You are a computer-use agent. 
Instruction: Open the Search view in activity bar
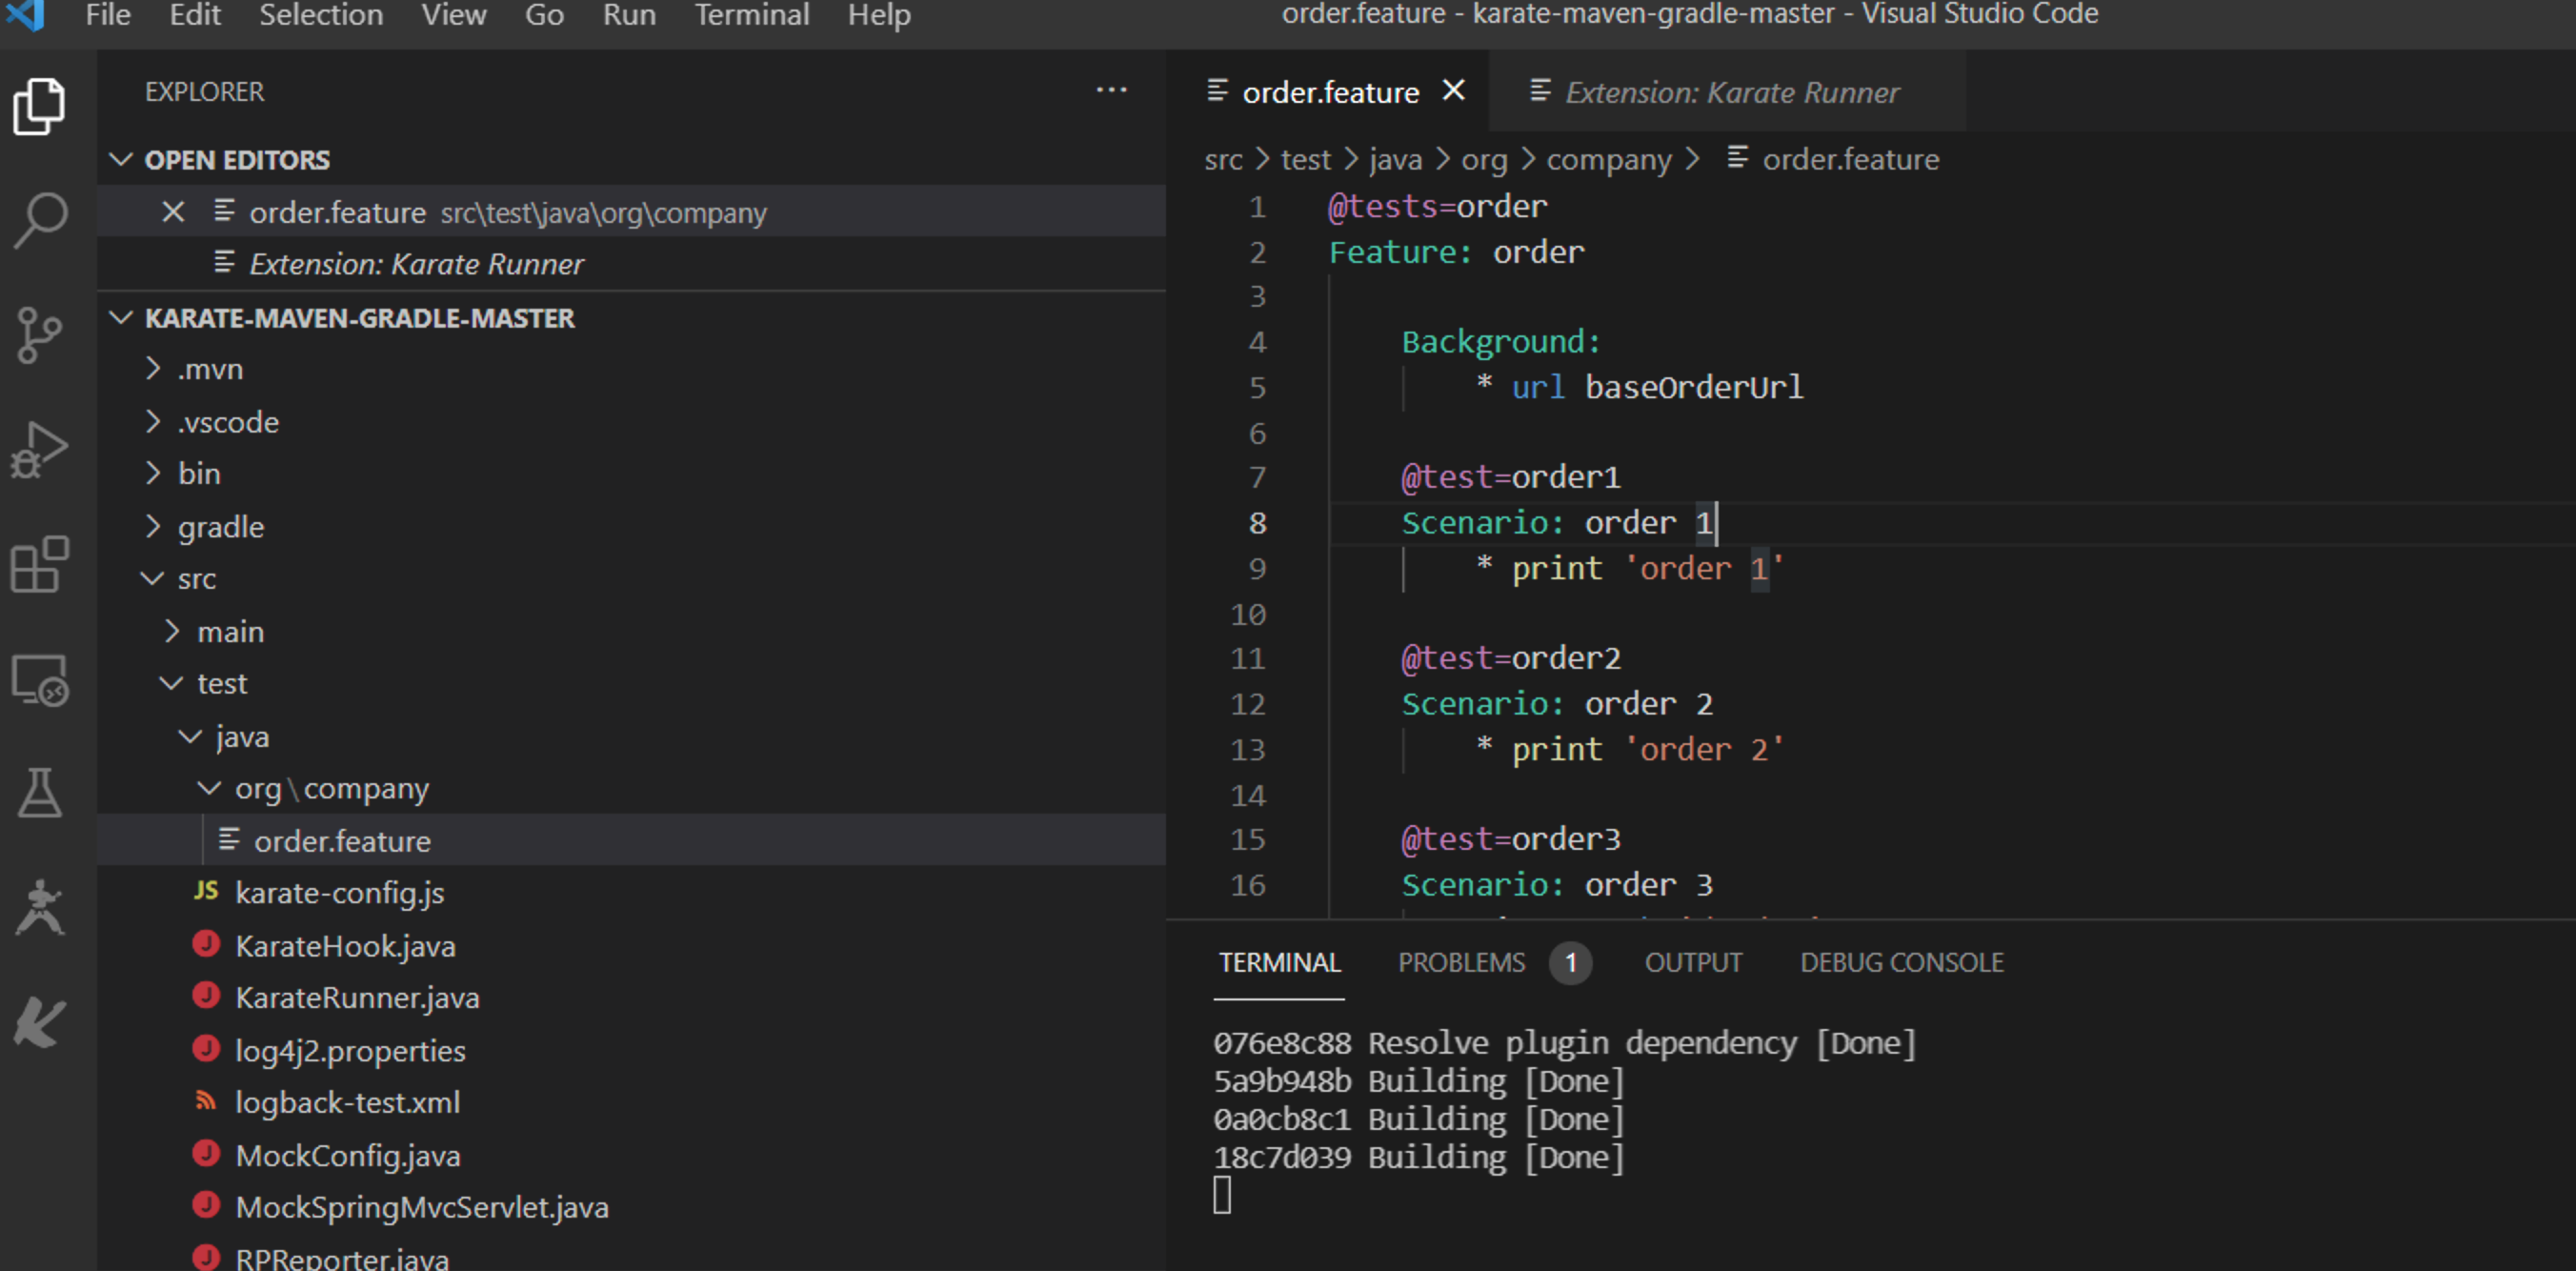(40, 219)
